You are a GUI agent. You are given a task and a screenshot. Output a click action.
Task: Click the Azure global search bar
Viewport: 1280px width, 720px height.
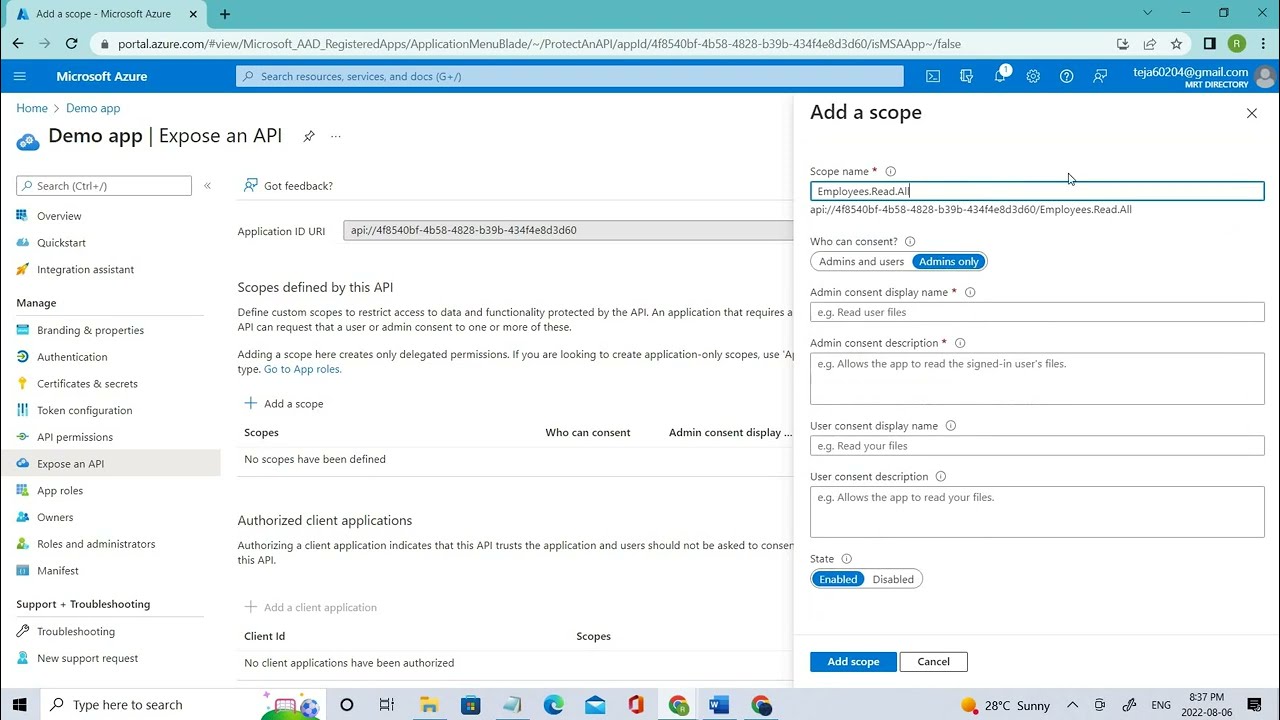570,76
